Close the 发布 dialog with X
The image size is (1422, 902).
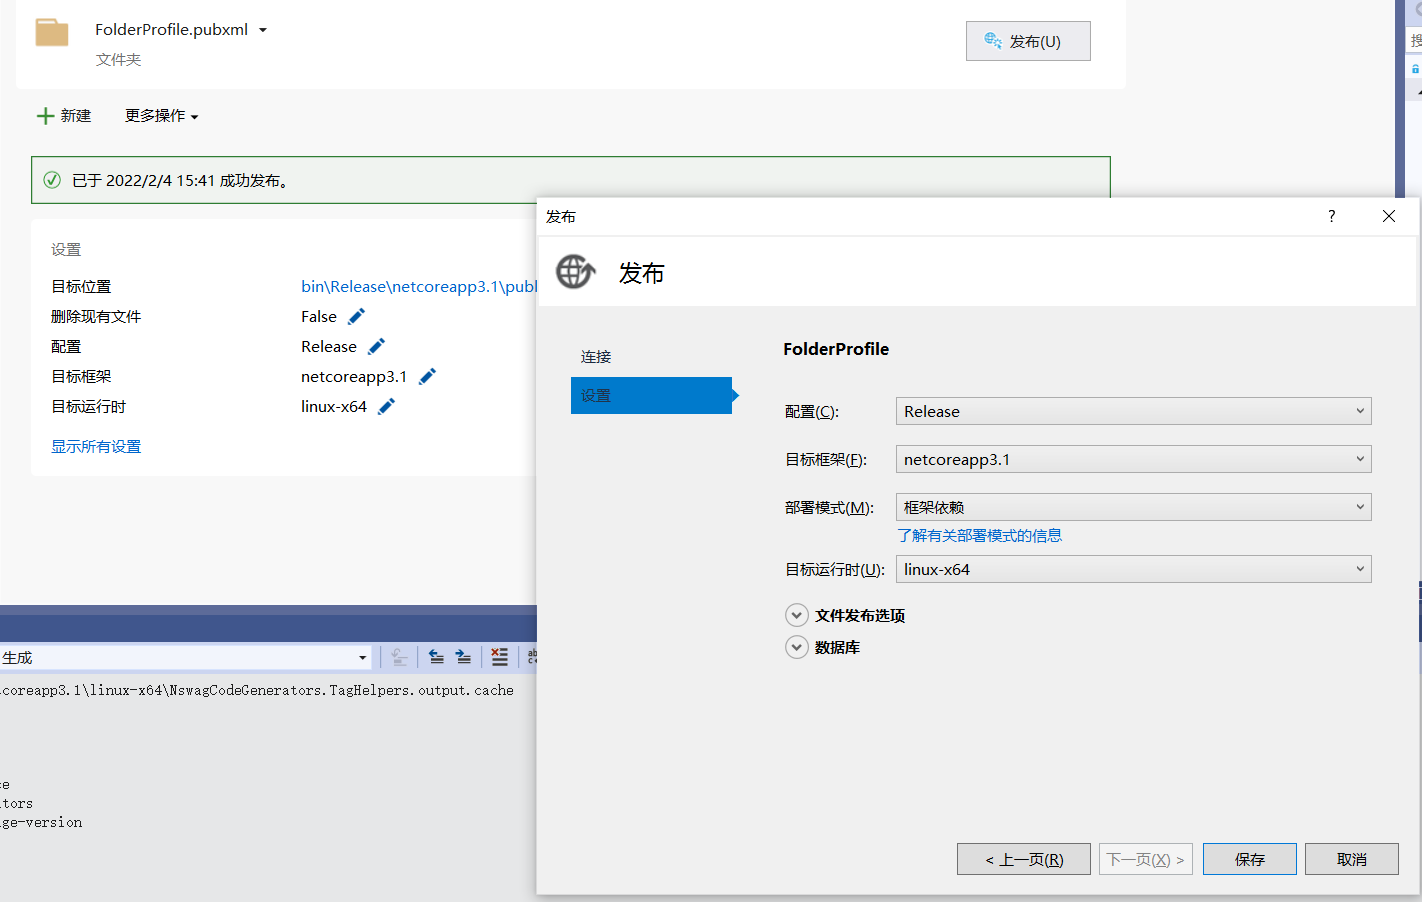[x=1388, y=216]
